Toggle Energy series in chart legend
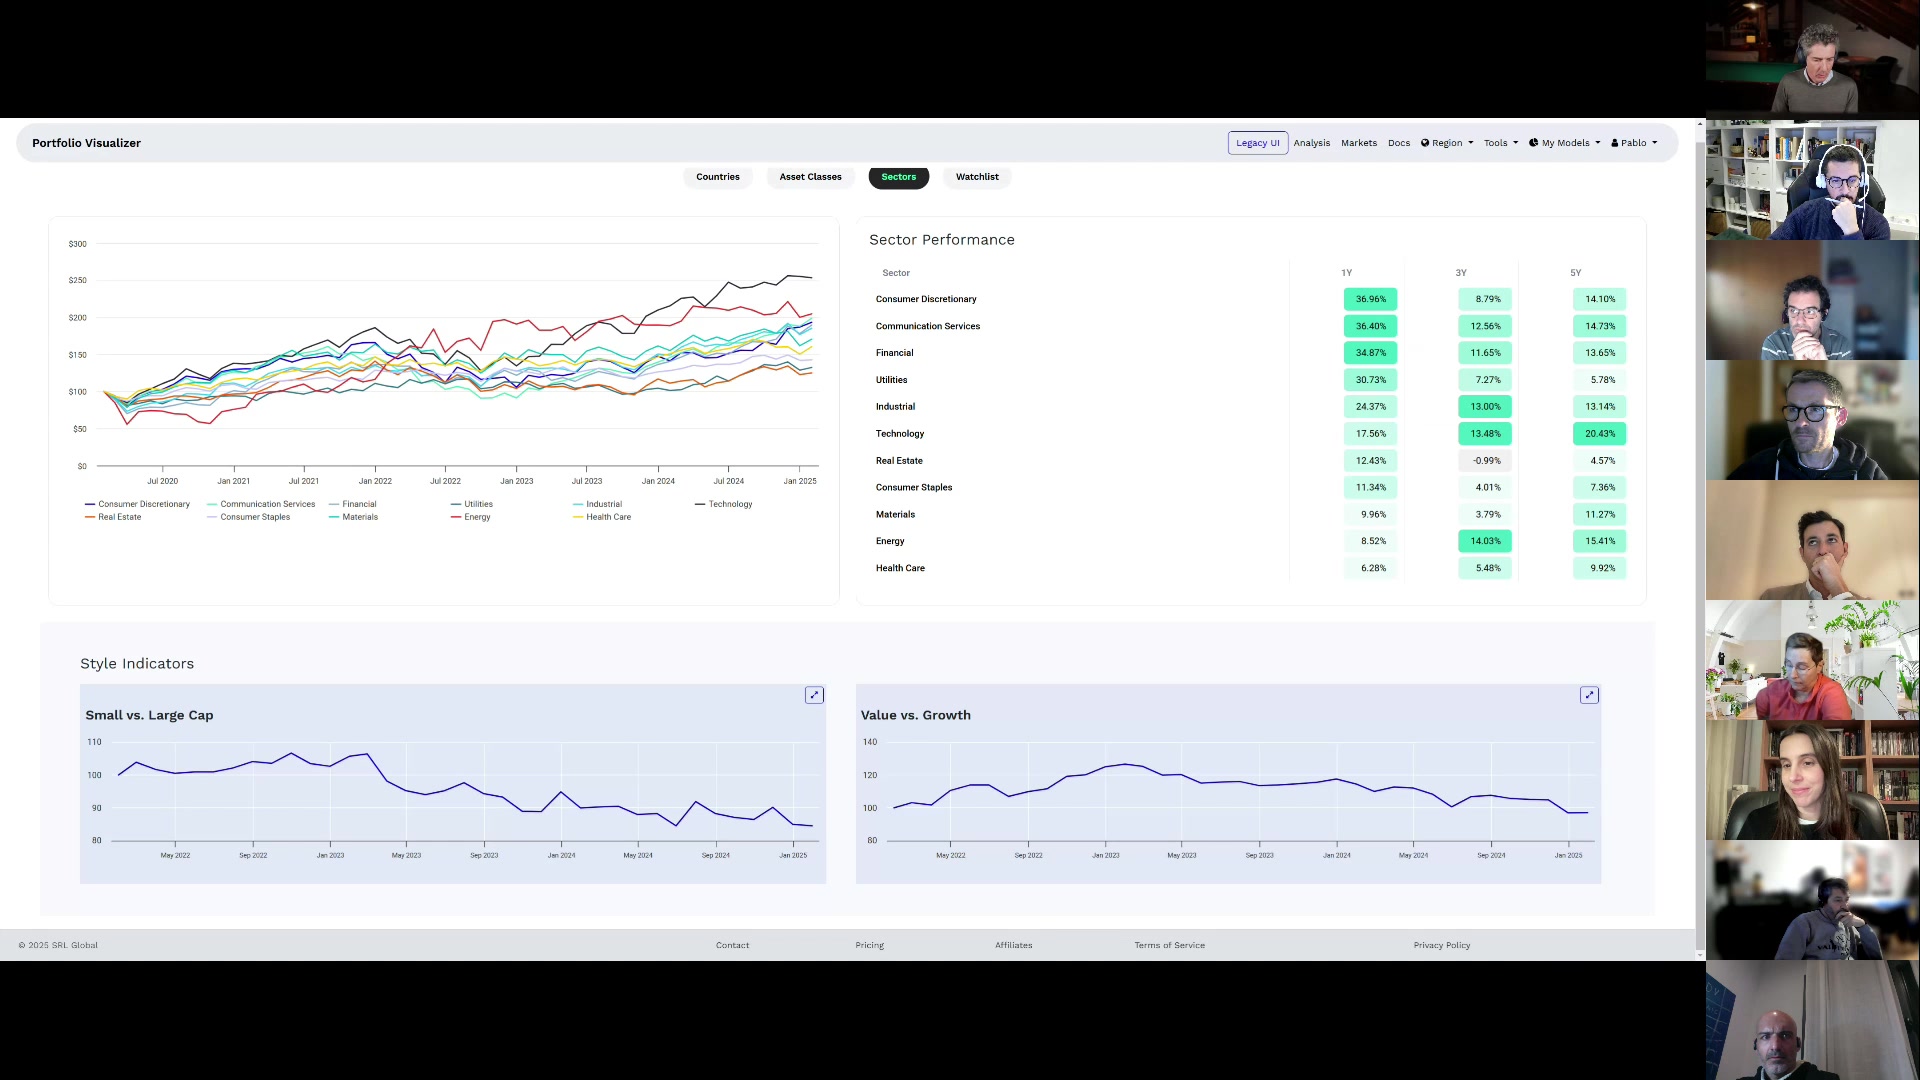The image size is (1920, 1080). coord(476,517)
